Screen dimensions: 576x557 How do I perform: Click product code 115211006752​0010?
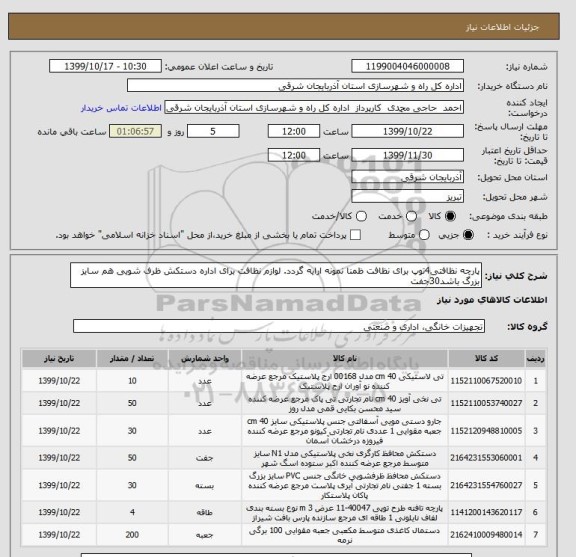(486, 381)
